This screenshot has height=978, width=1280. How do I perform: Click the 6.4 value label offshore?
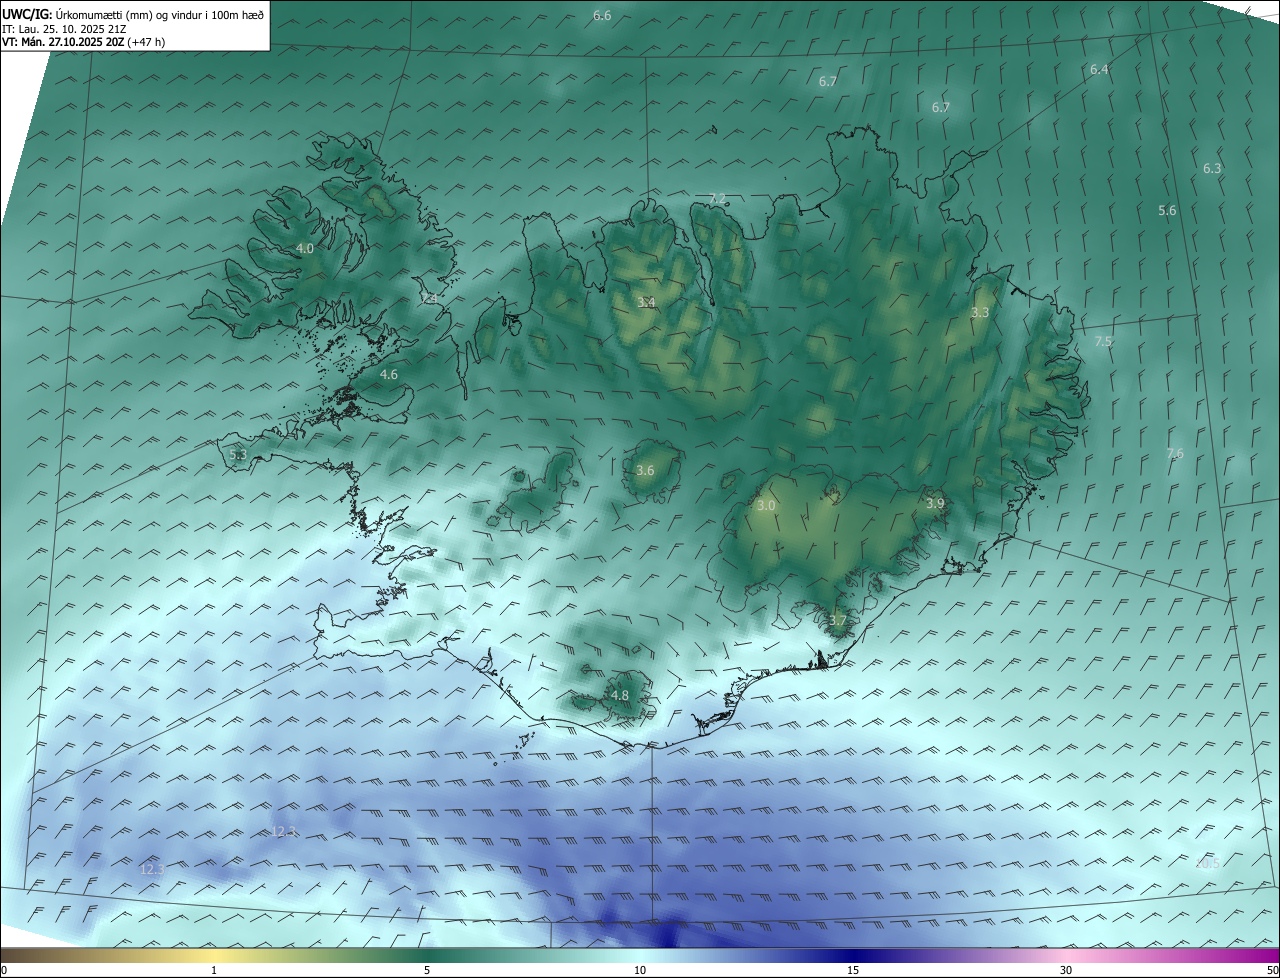(1099, 69)
